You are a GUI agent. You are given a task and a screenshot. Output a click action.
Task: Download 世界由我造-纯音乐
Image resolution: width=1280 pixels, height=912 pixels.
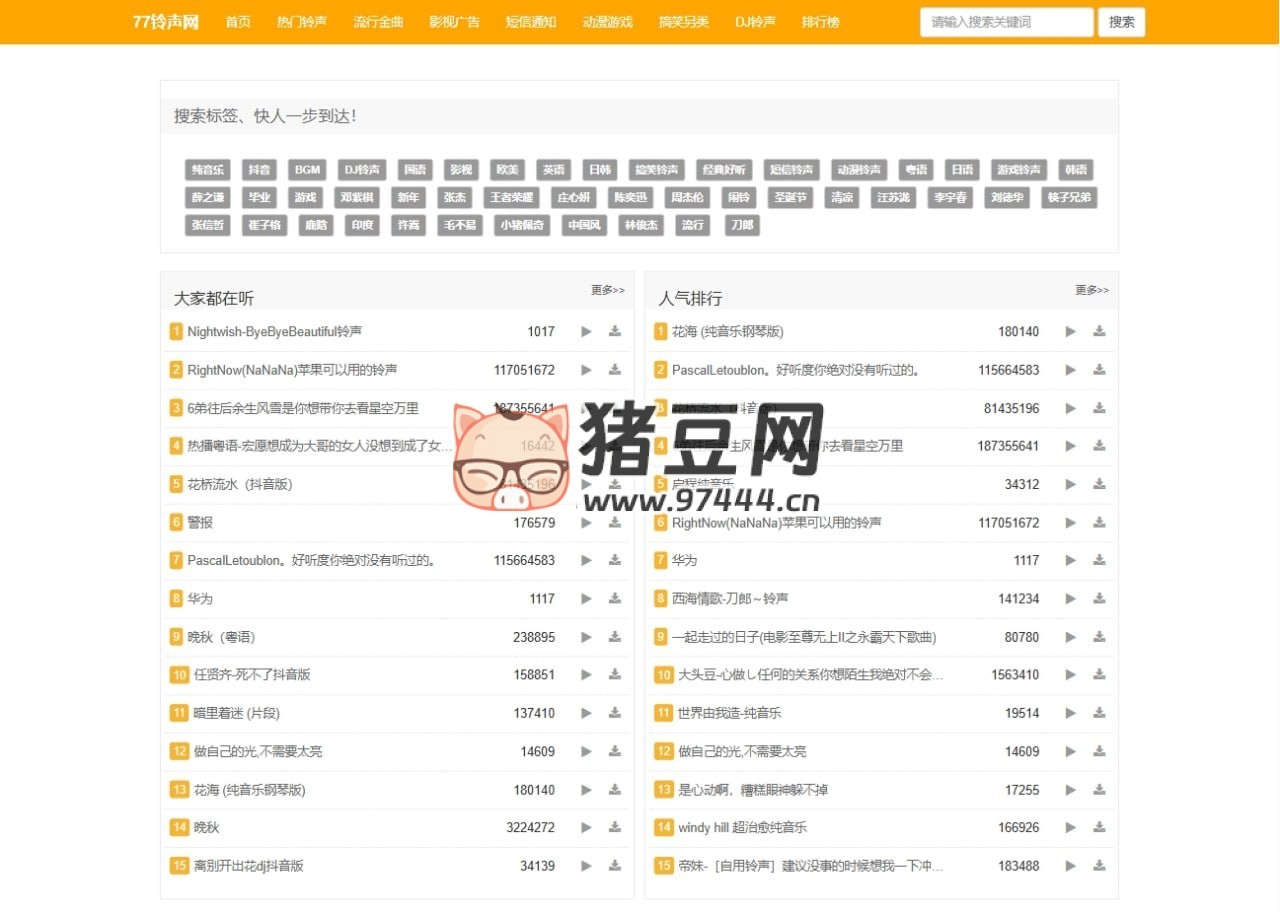1099,713
